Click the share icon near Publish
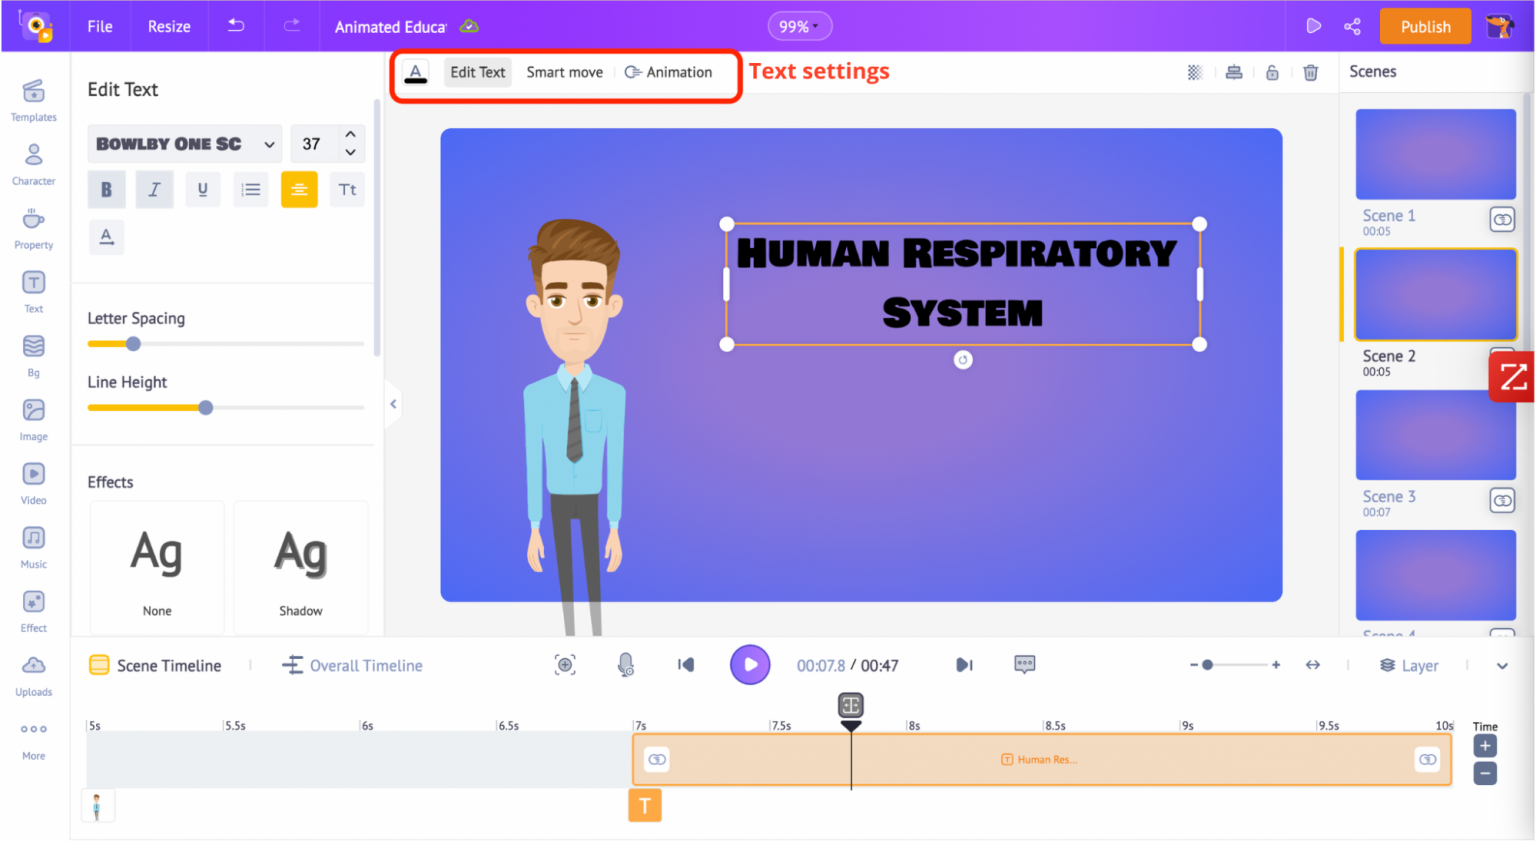The image size is (1536, 841). pos(1352,26)
